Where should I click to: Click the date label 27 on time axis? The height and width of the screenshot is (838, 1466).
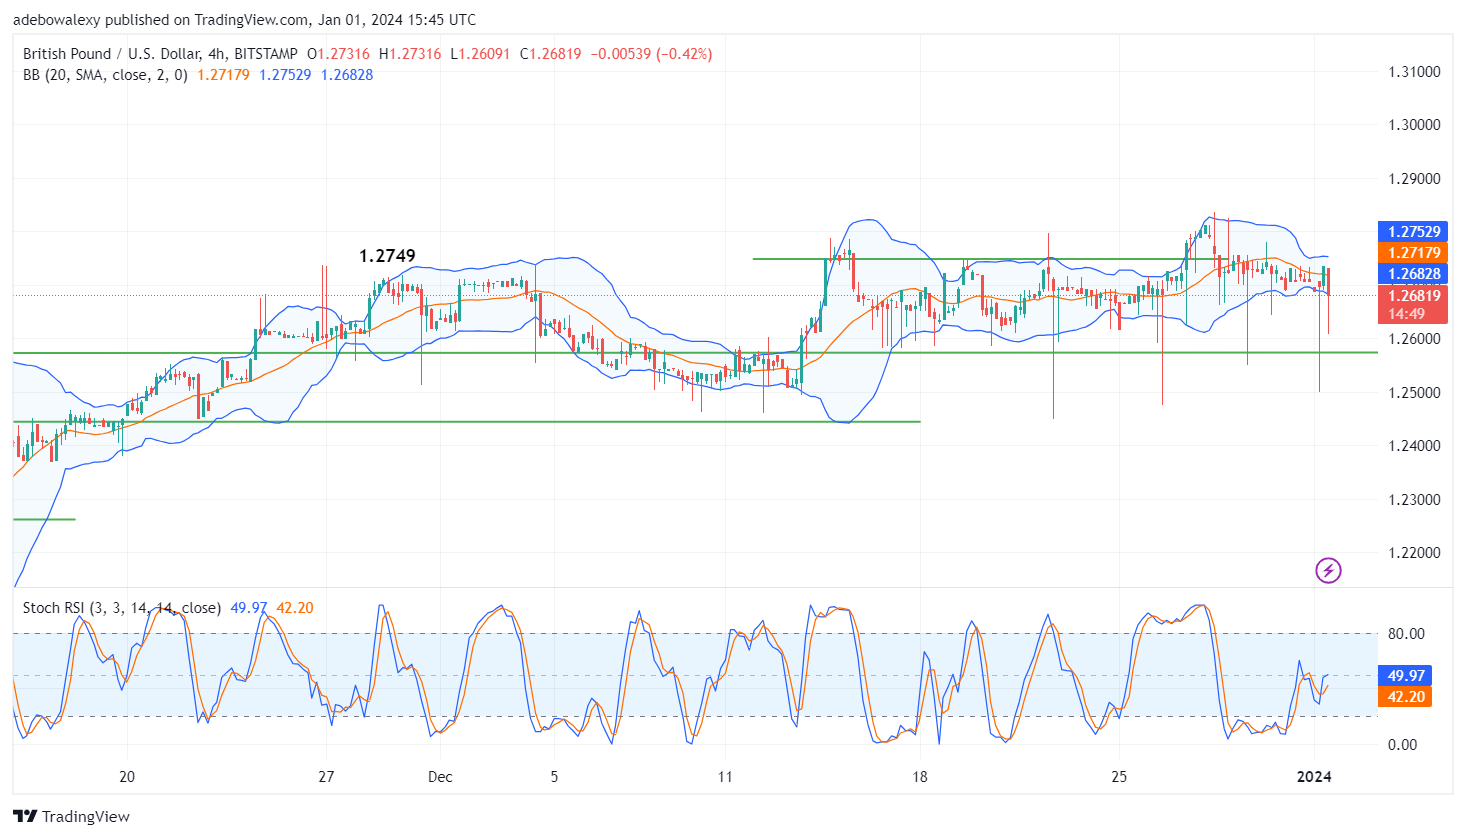(x=326, y=777)
